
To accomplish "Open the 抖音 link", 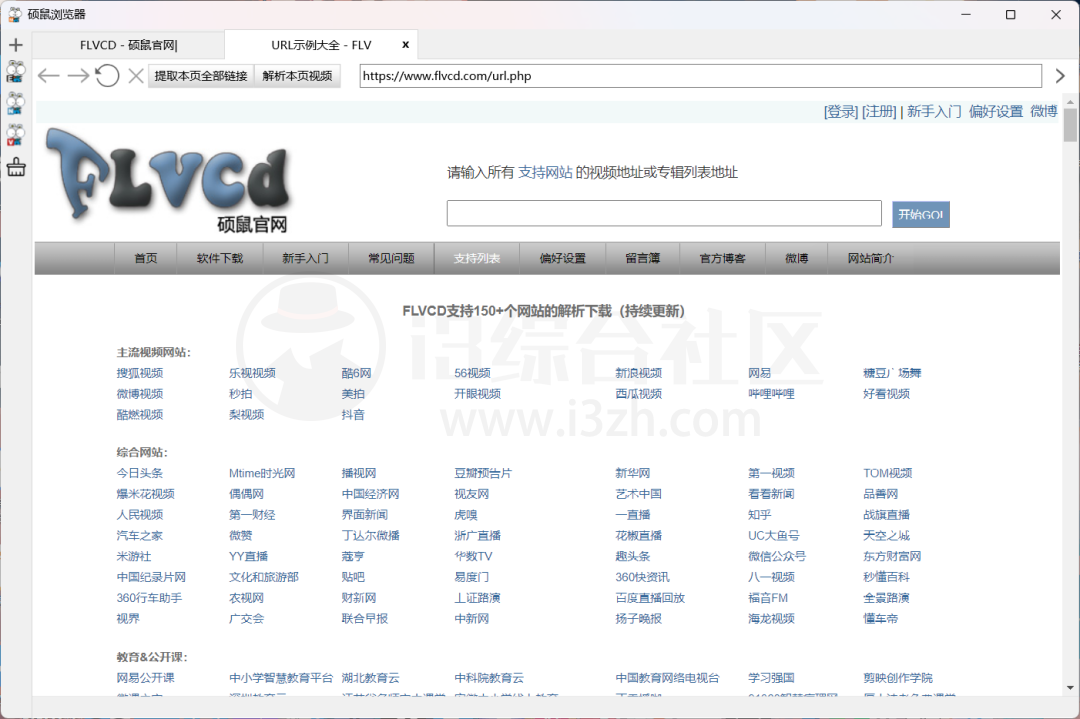I will coord(353,415).
